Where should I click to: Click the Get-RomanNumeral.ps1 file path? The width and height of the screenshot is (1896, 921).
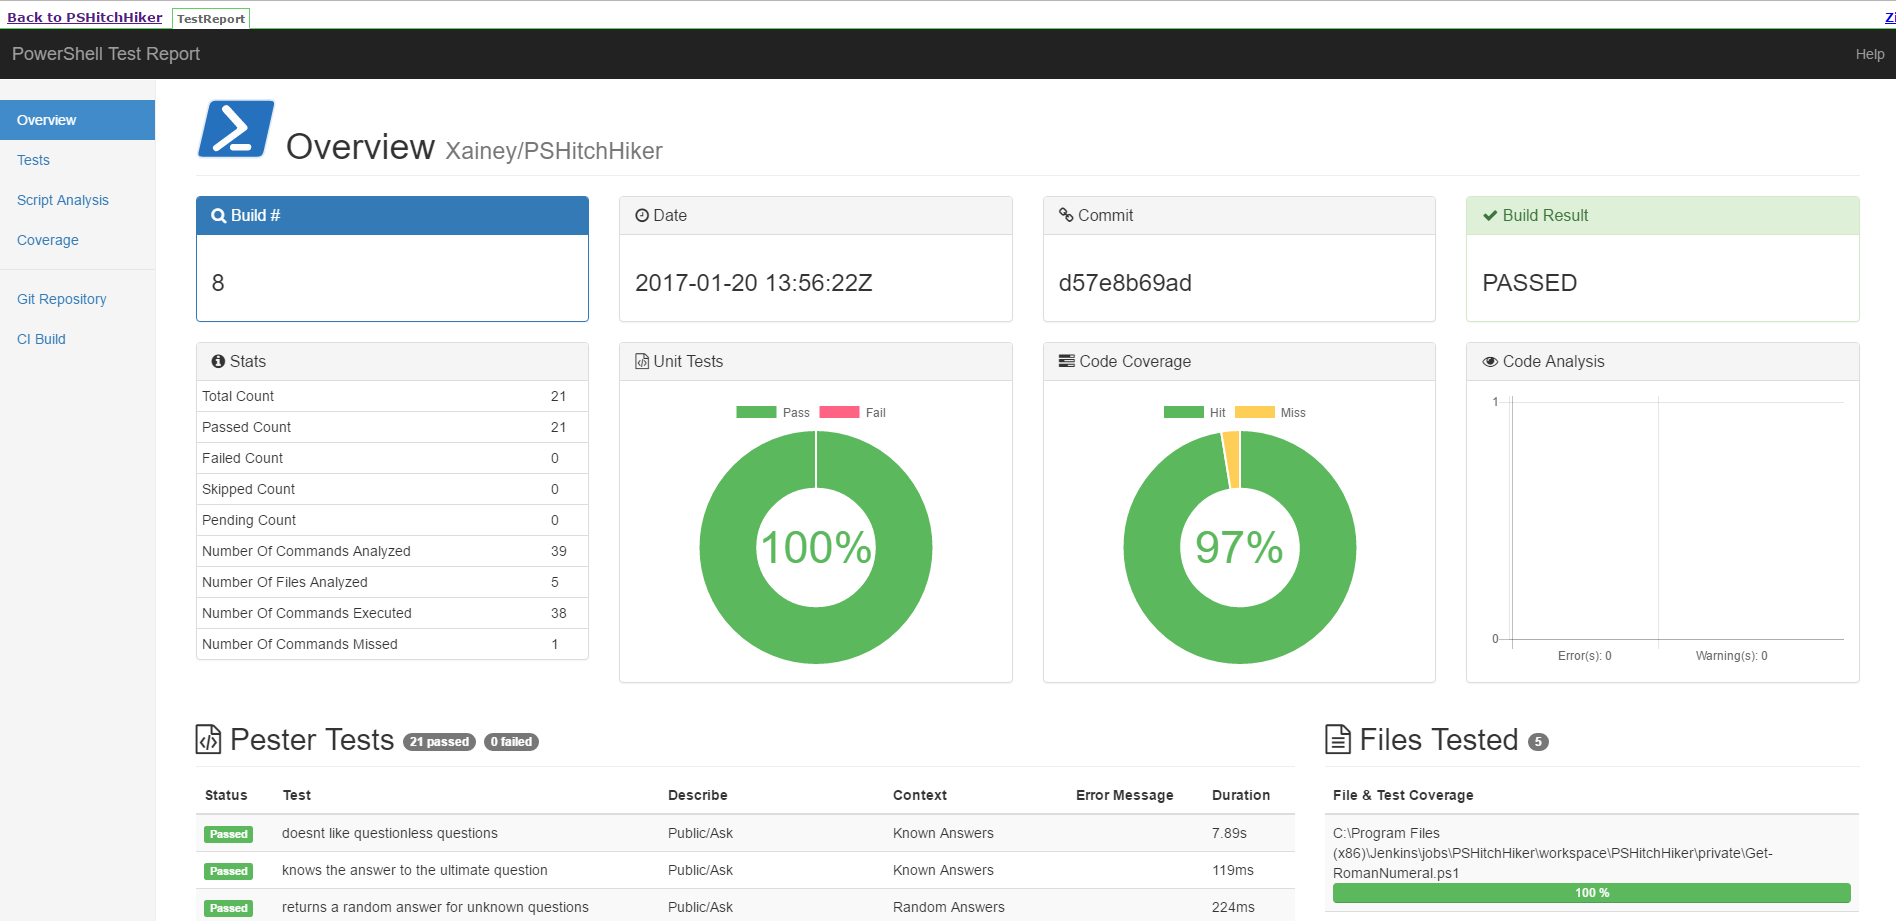point(1553,853)
